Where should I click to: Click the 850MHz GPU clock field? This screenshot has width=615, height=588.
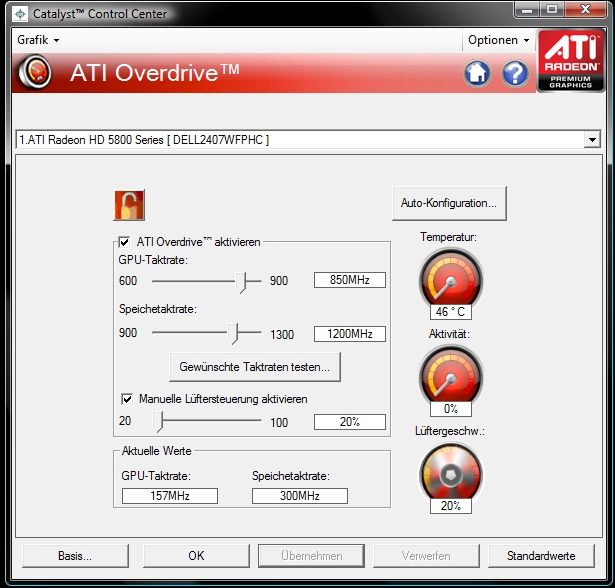tap(349, 280)
